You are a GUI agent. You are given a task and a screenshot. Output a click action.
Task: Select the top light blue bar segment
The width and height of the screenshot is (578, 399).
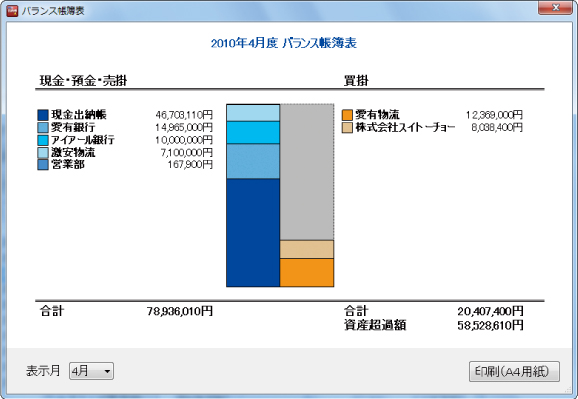pos(253,113)
